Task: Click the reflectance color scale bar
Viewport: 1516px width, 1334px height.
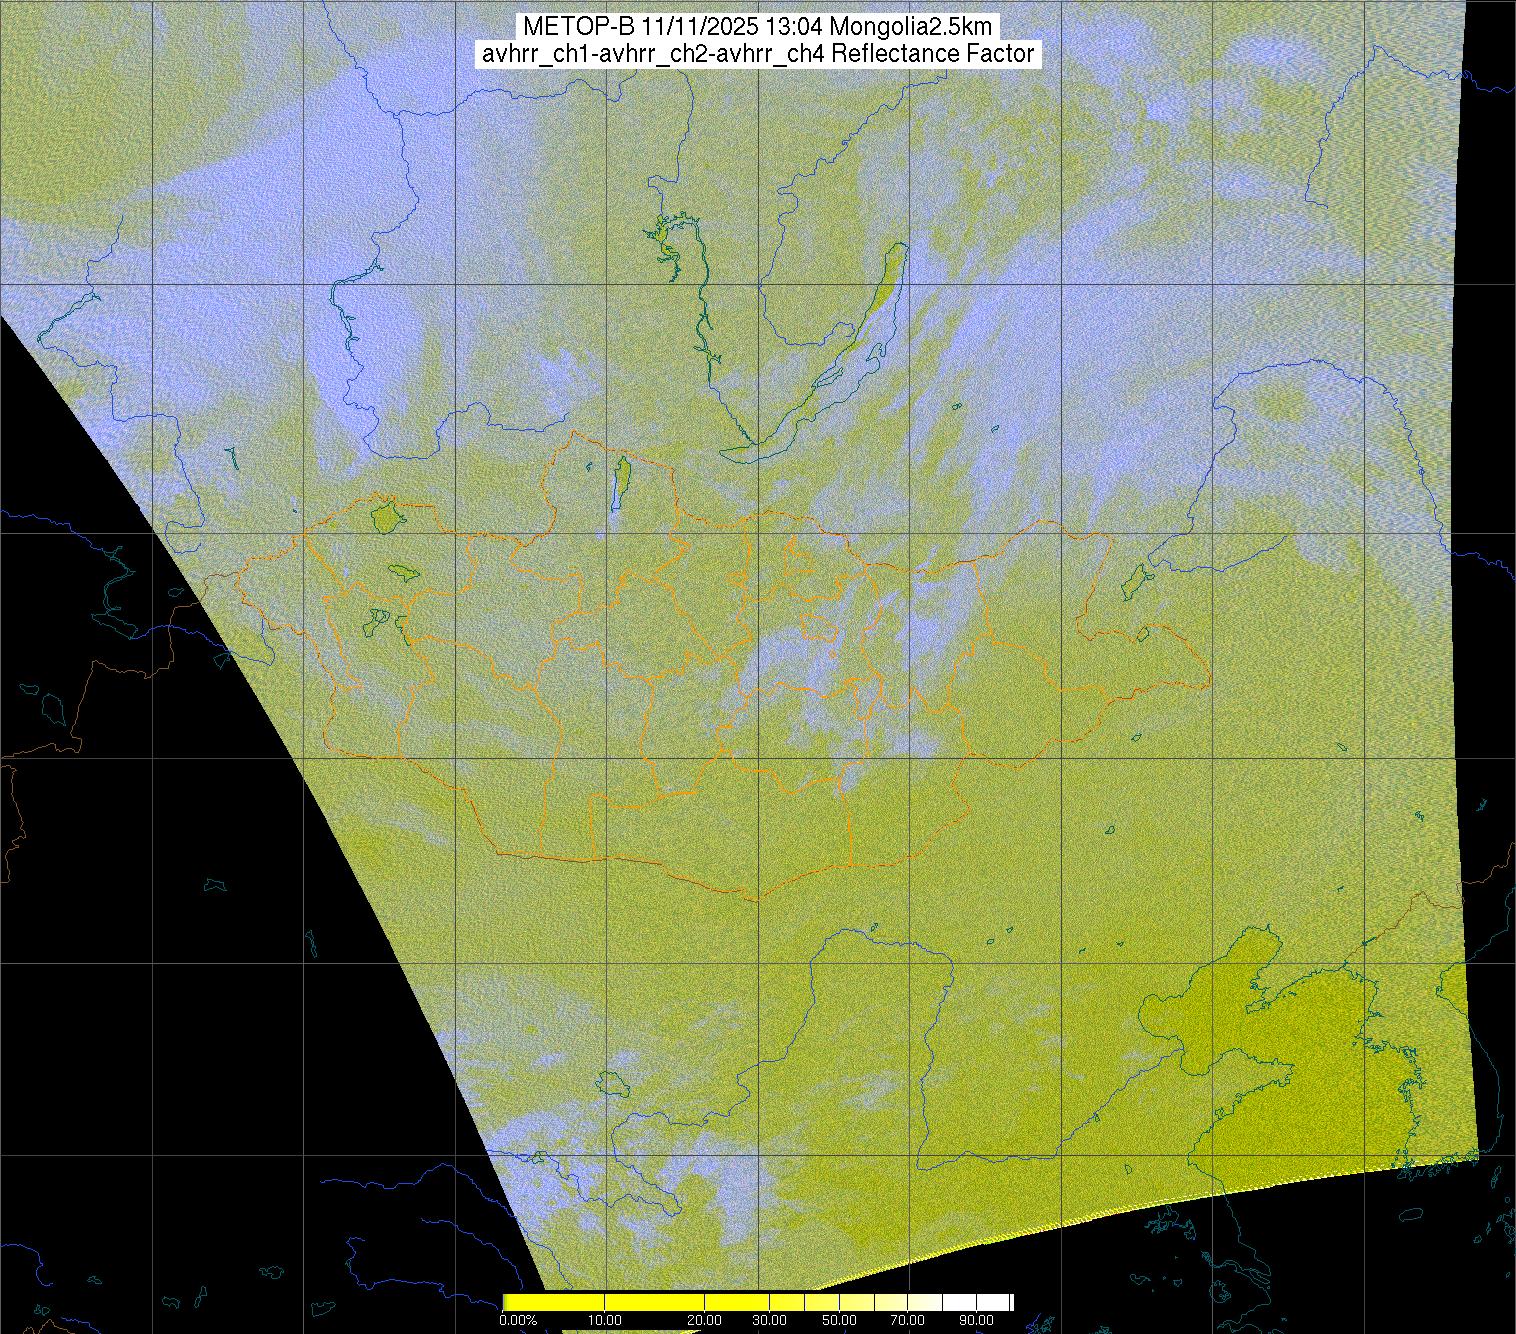Action: point(758,1302)
